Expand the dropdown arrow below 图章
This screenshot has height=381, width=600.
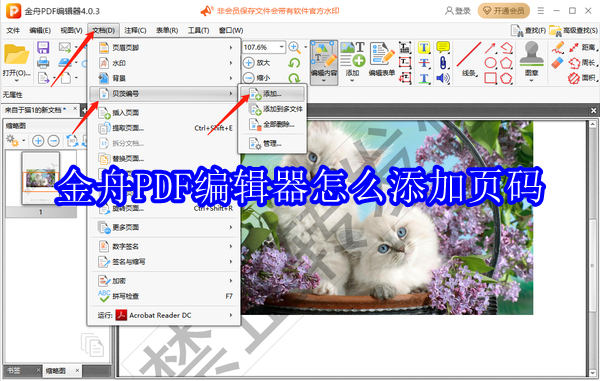[x=532, y=80]
